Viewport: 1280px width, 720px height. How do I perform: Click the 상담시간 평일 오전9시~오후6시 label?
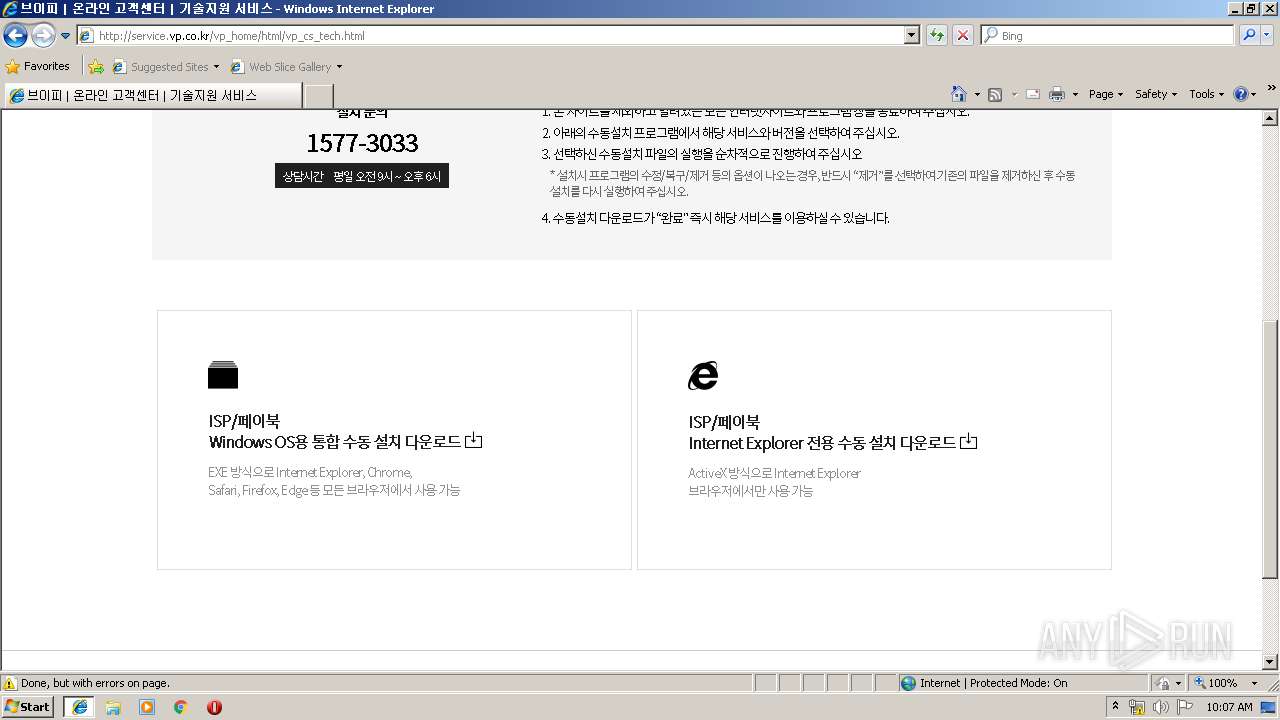pyautogui.click(x=362, y=176)
